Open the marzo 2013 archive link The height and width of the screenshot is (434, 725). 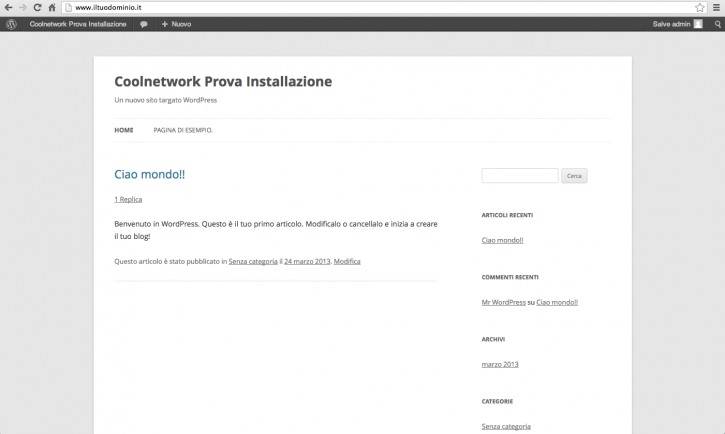[x=500, y=365]
